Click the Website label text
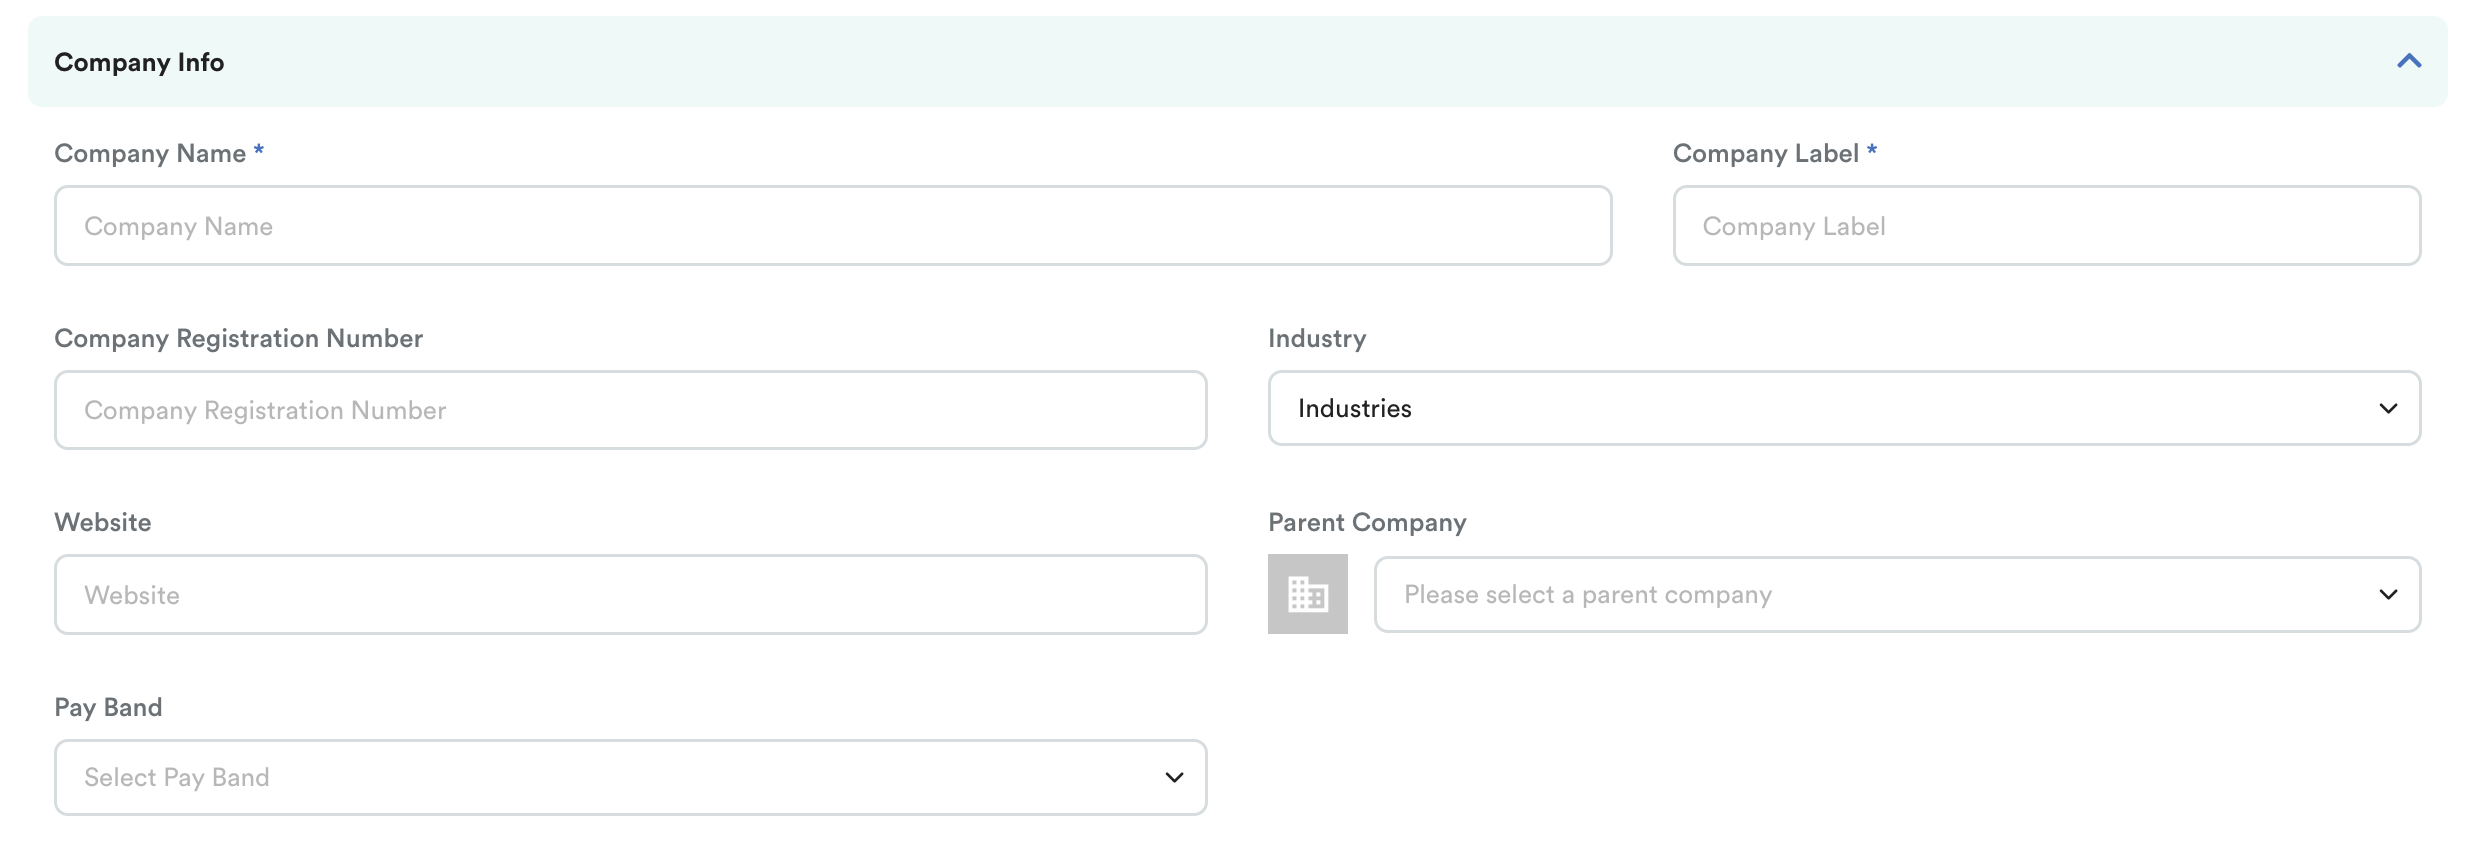 [103, 522]
